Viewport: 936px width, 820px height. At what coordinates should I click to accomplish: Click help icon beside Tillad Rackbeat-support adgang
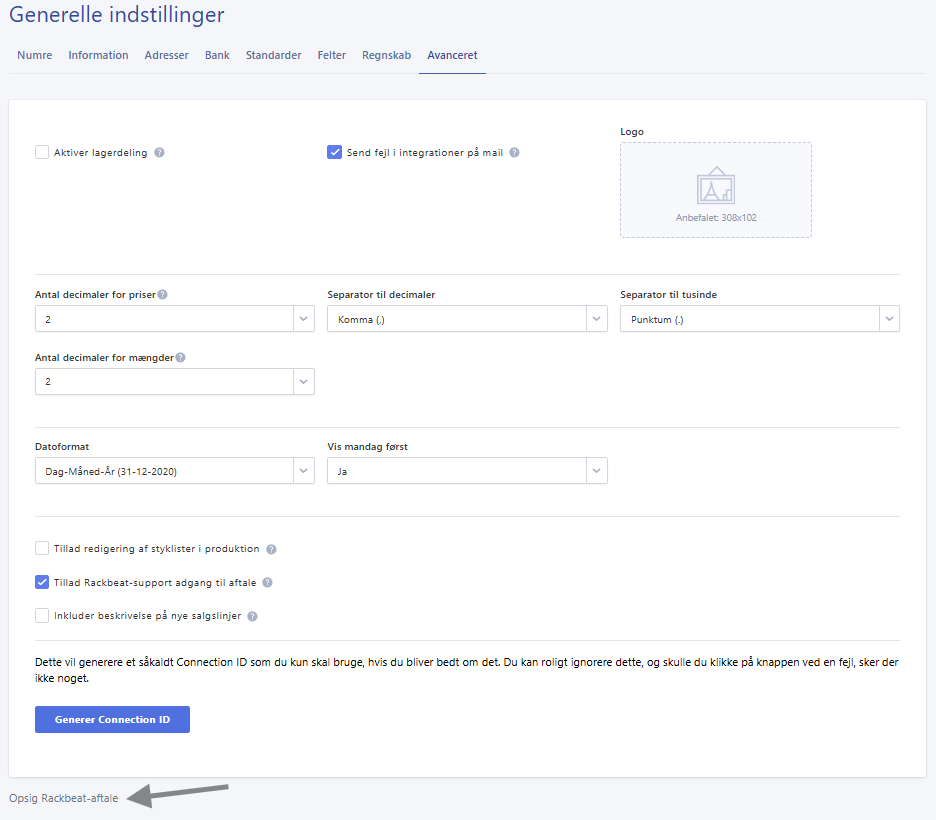[267, 583]
